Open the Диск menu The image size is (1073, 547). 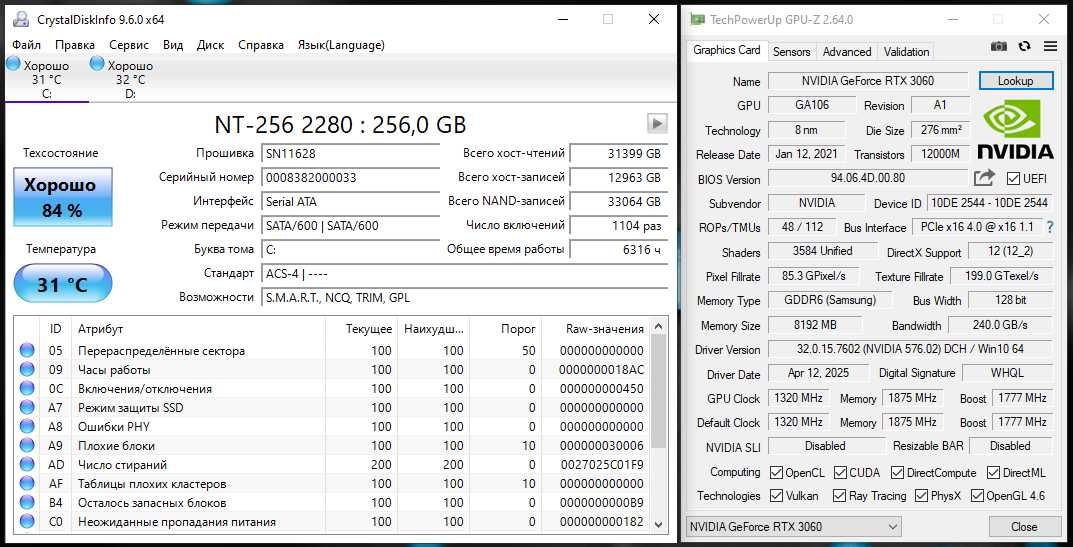point(211,45)
